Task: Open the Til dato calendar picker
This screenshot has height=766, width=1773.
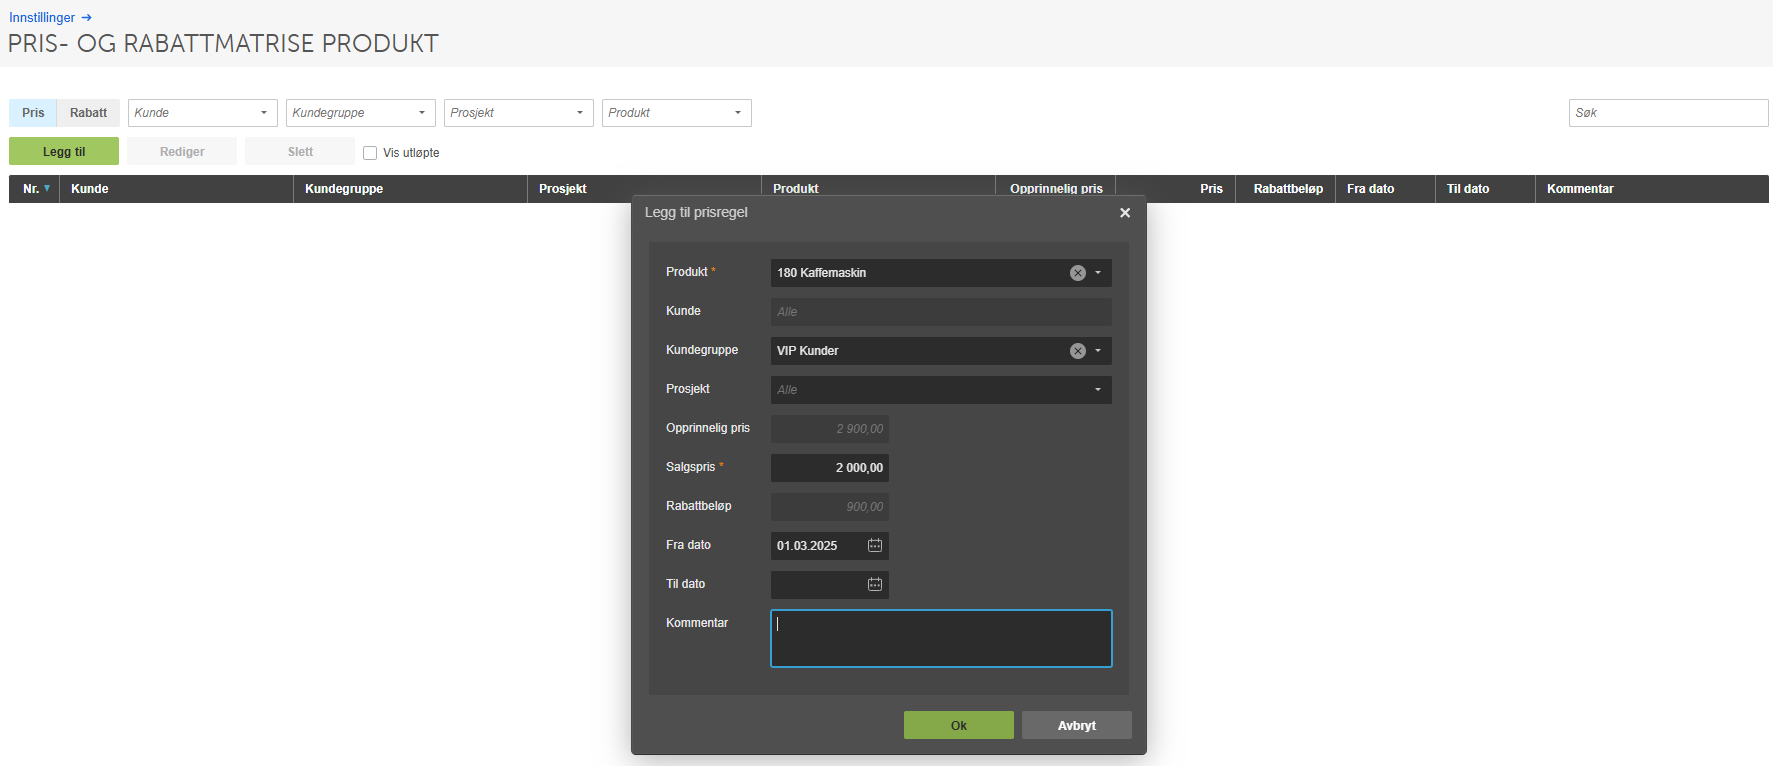Action: click(x=875, y=584)
